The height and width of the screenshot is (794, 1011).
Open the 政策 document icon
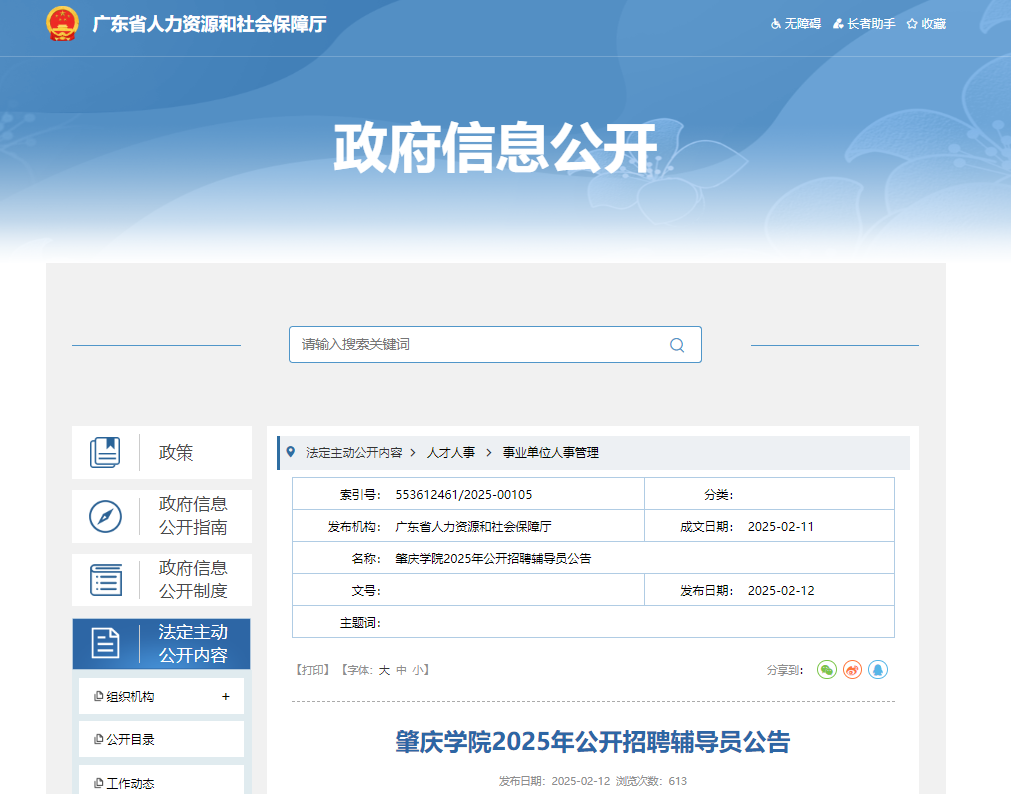(105, 453)
